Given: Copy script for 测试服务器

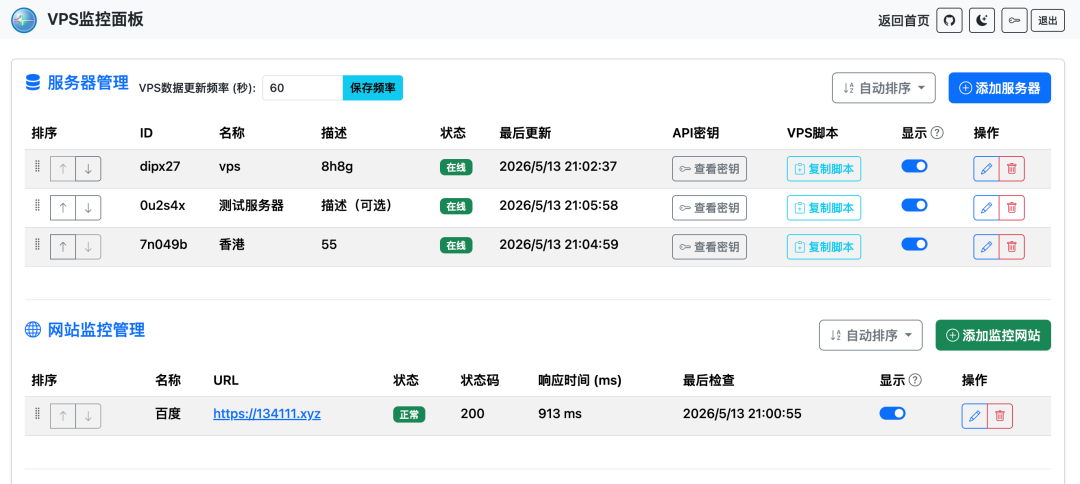Looking at the screenshot, I should click(824, 207).
